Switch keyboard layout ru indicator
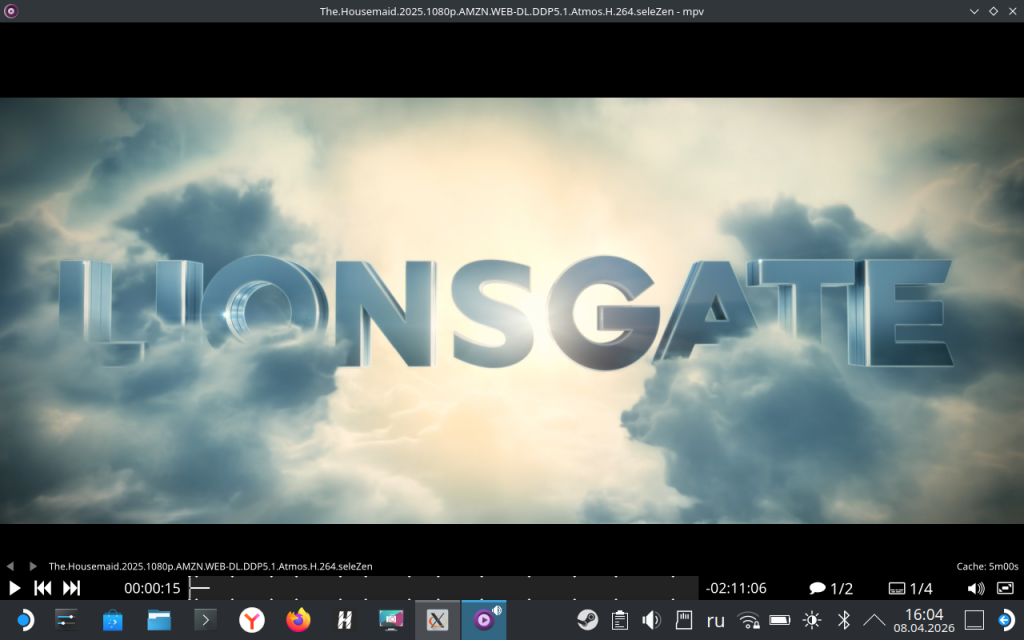1024x640 pixels. pyautogui.click(x=715, y=620)
